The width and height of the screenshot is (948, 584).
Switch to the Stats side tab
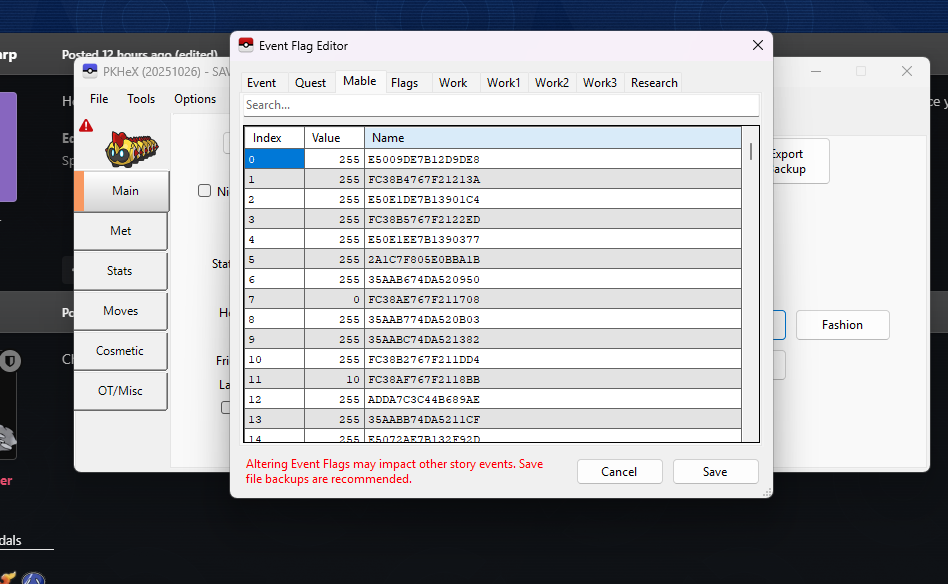120,271
